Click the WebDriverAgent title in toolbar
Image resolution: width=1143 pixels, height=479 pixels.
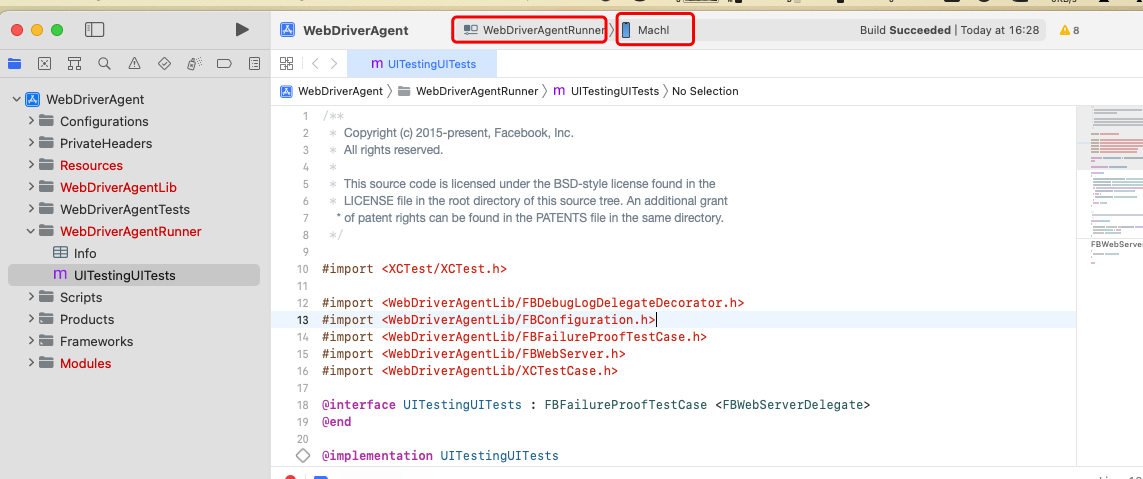[356, 31]
